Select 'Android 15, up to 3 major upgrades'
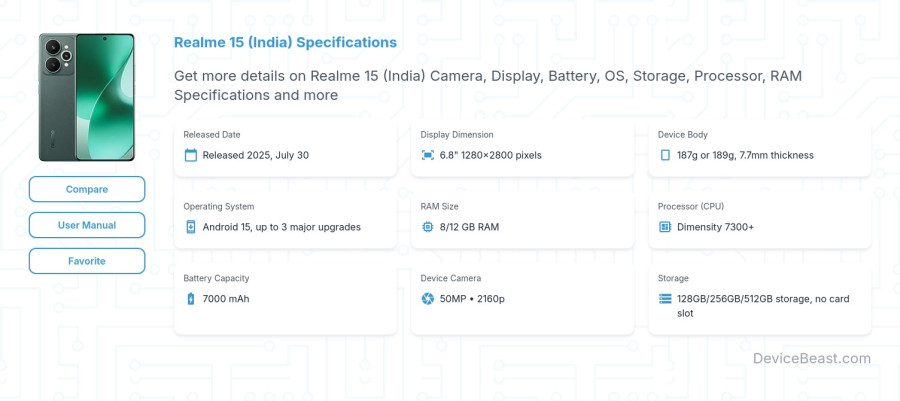Screen dimensions: 900x401 (281, 227)
